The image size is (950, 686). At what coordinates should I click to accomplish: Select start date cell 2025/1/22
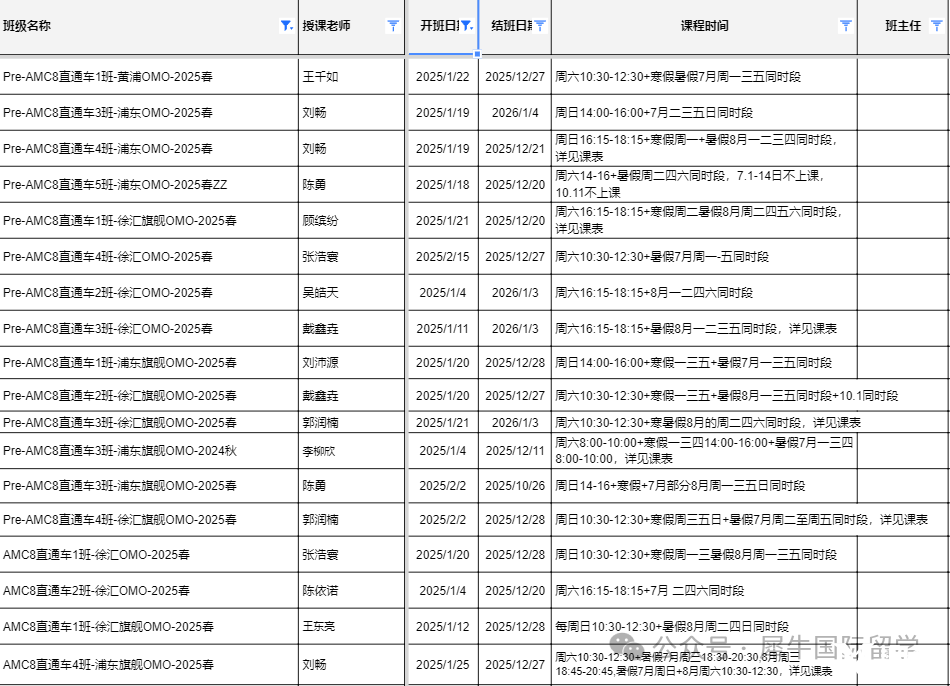(443, 76)
